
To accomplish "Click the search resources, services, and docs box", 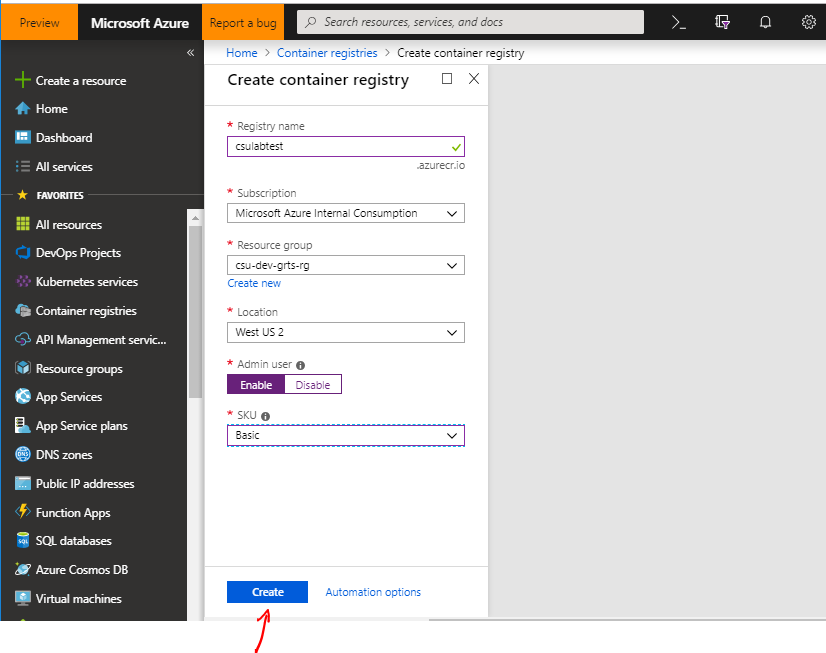I will [470, 22].
